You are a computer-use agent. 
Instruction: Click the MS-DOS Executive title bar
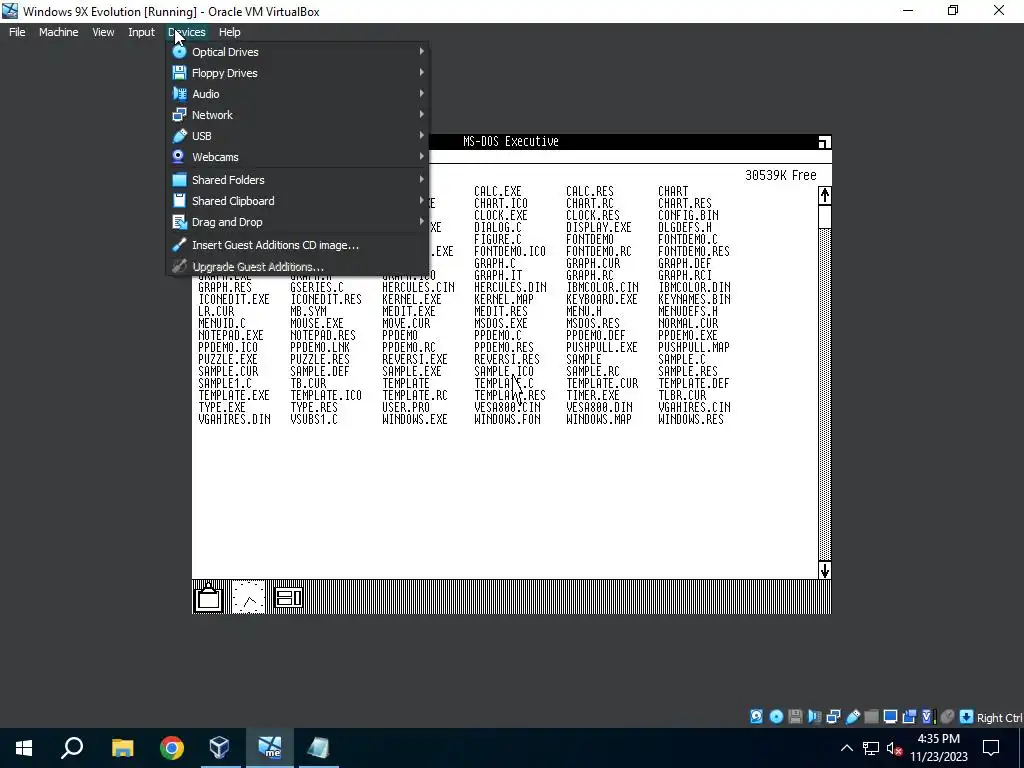point(511,142)
